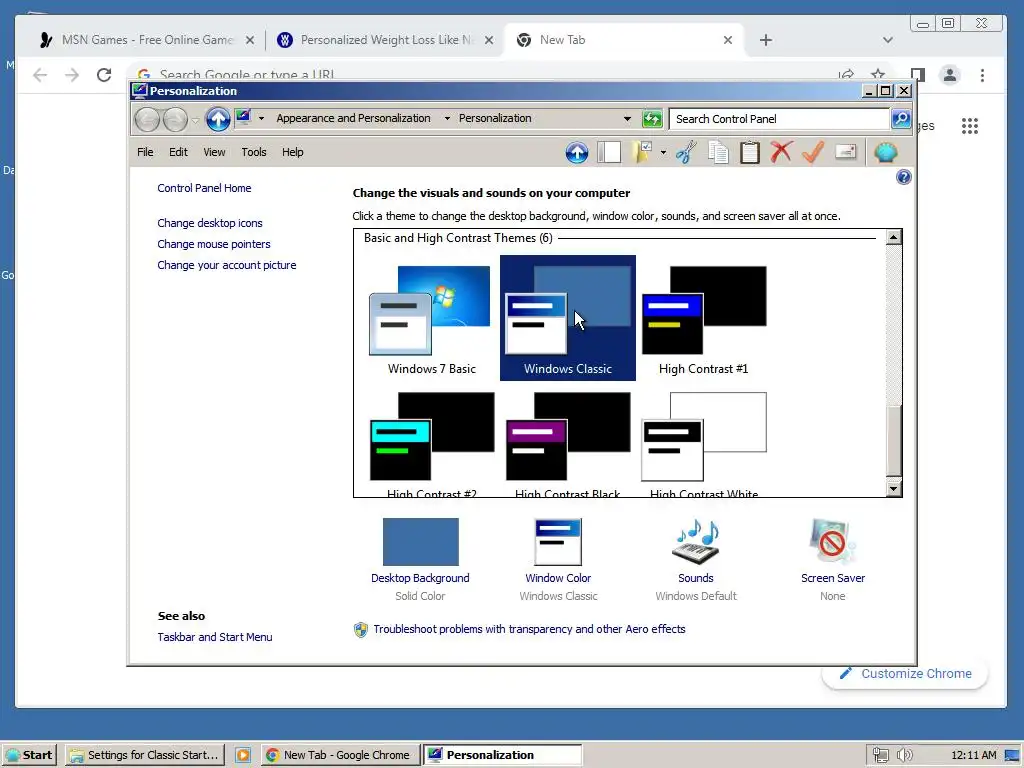The height and width of the screenshot is (768, 1024).
Task: Click the Customize Chrome button
Action: (x=905, y=673)
